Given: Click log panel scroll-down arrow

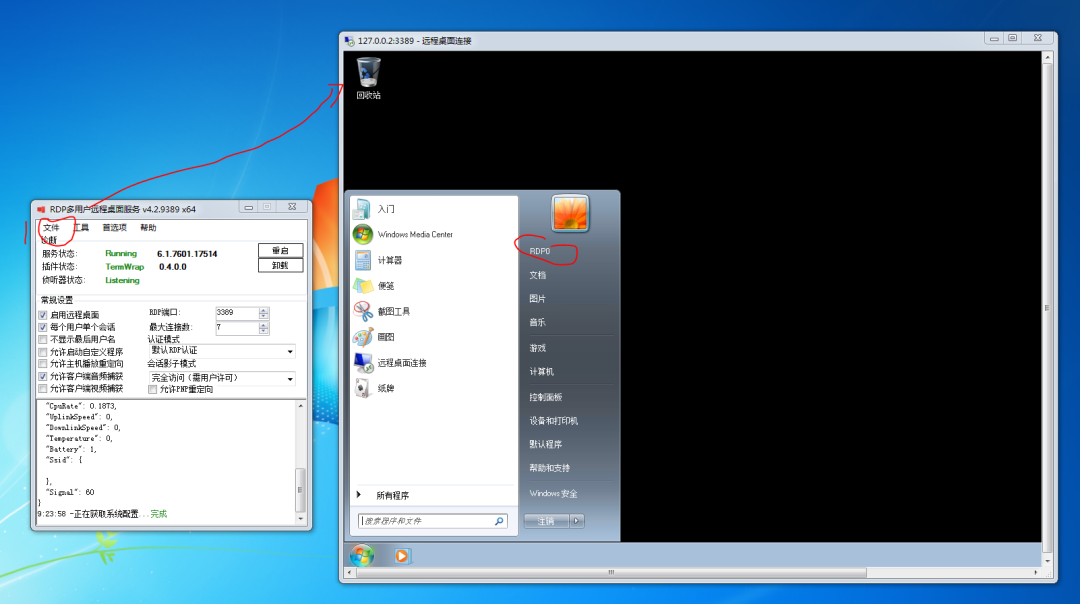Looking at the screenshot, I should tap(300, 519).
